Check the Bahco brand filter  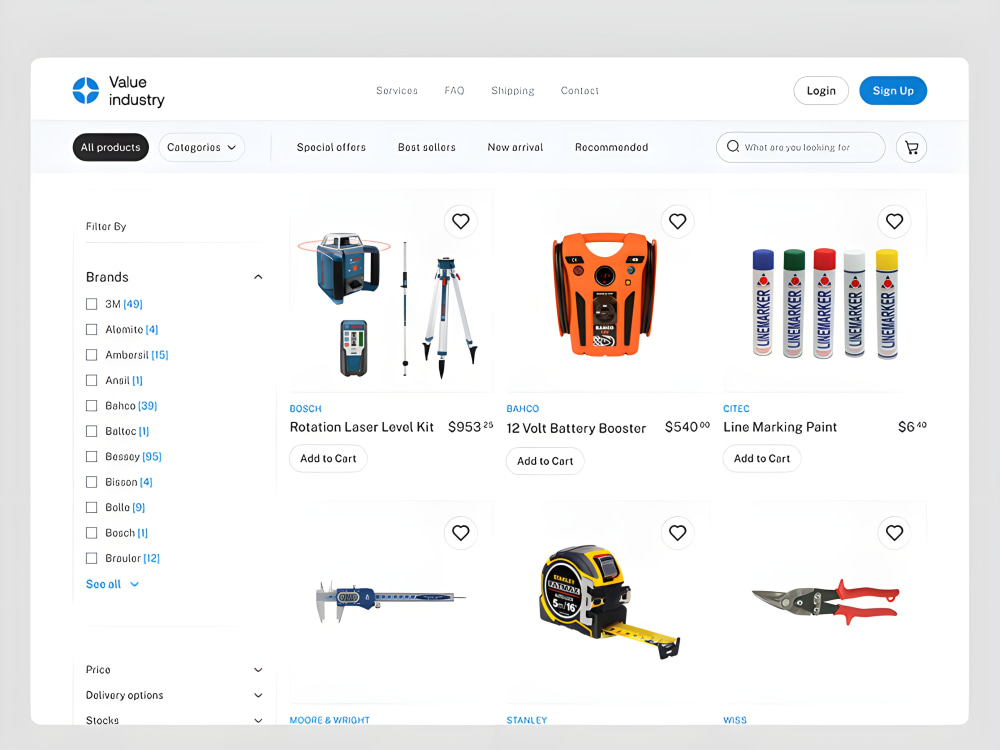[x=92, y=406]
